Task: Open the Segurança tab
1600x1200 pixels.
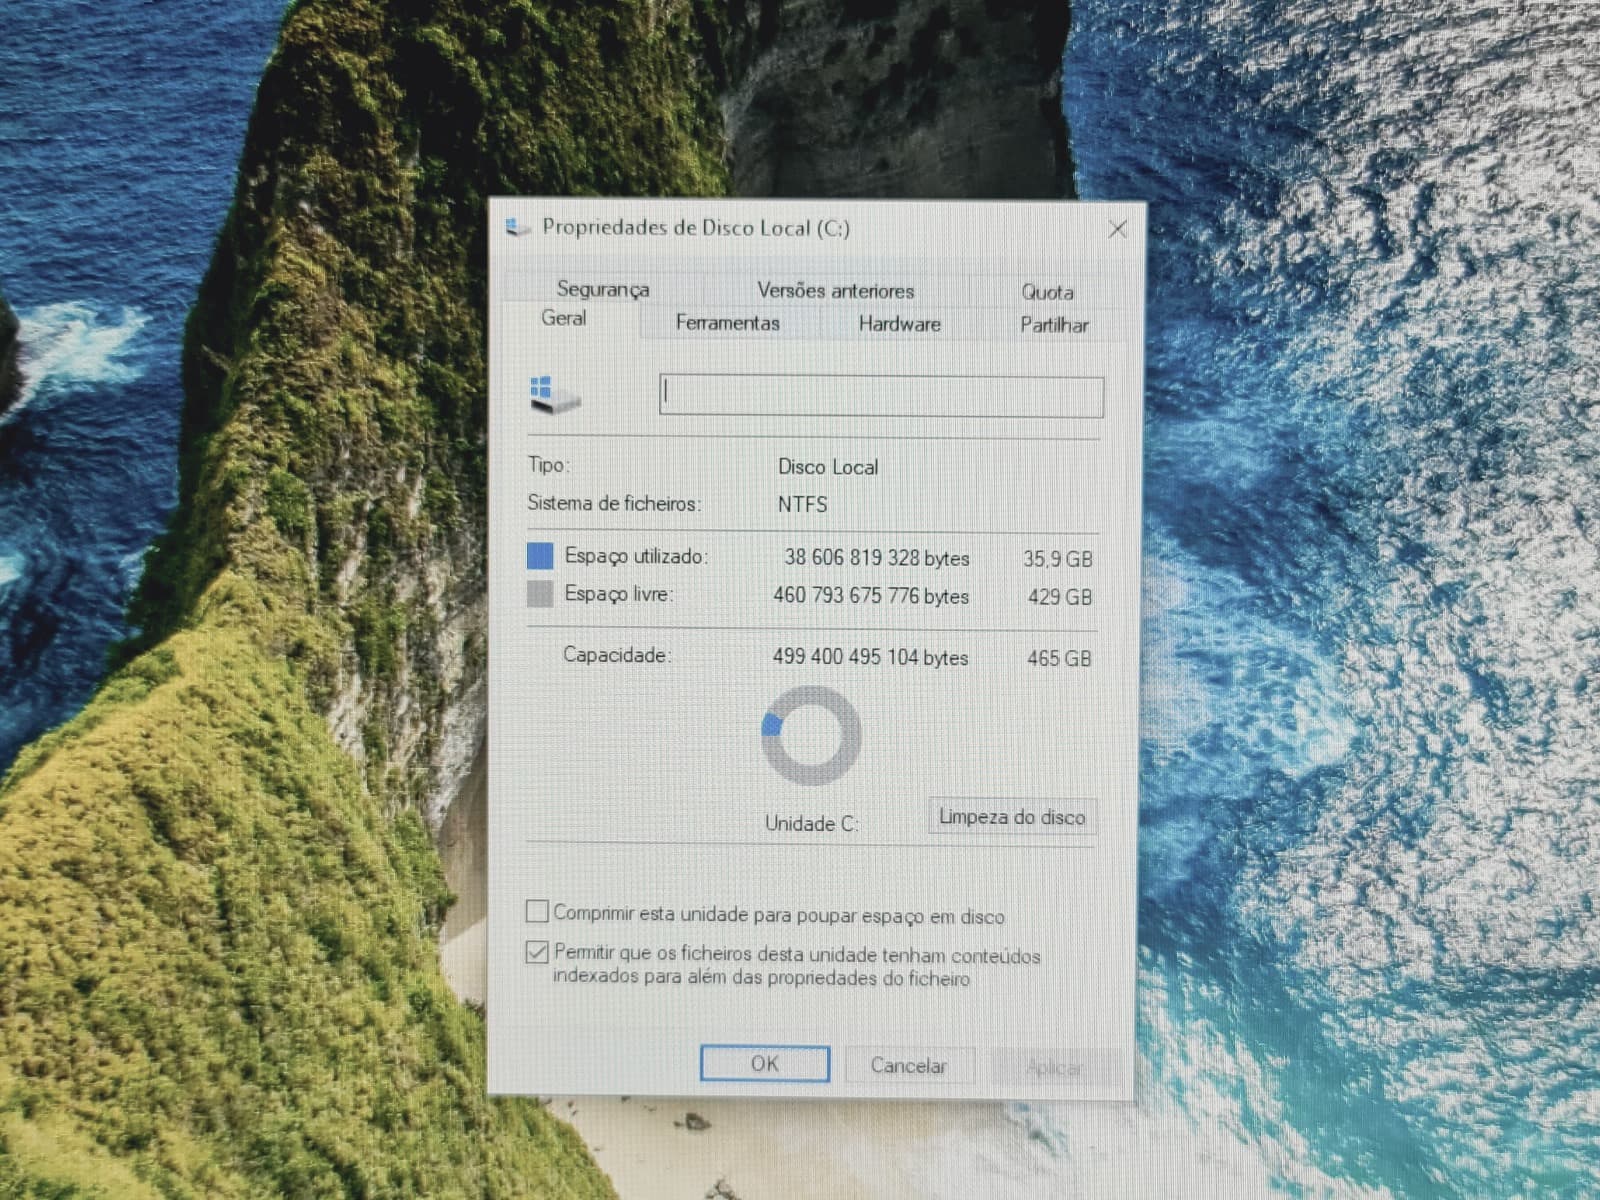Action: tap(603, 289)
